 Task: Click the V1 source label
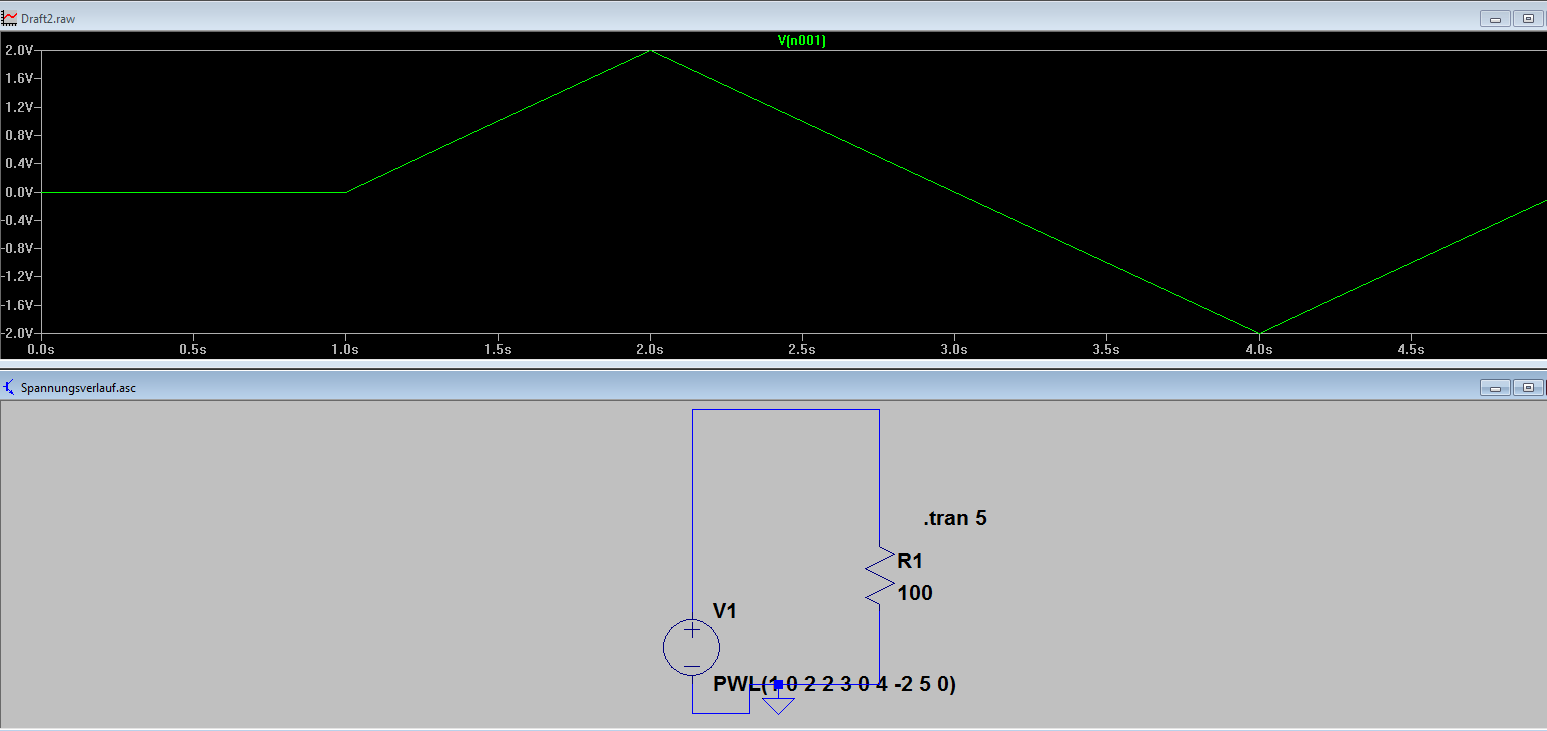click(x=725, y=611)
